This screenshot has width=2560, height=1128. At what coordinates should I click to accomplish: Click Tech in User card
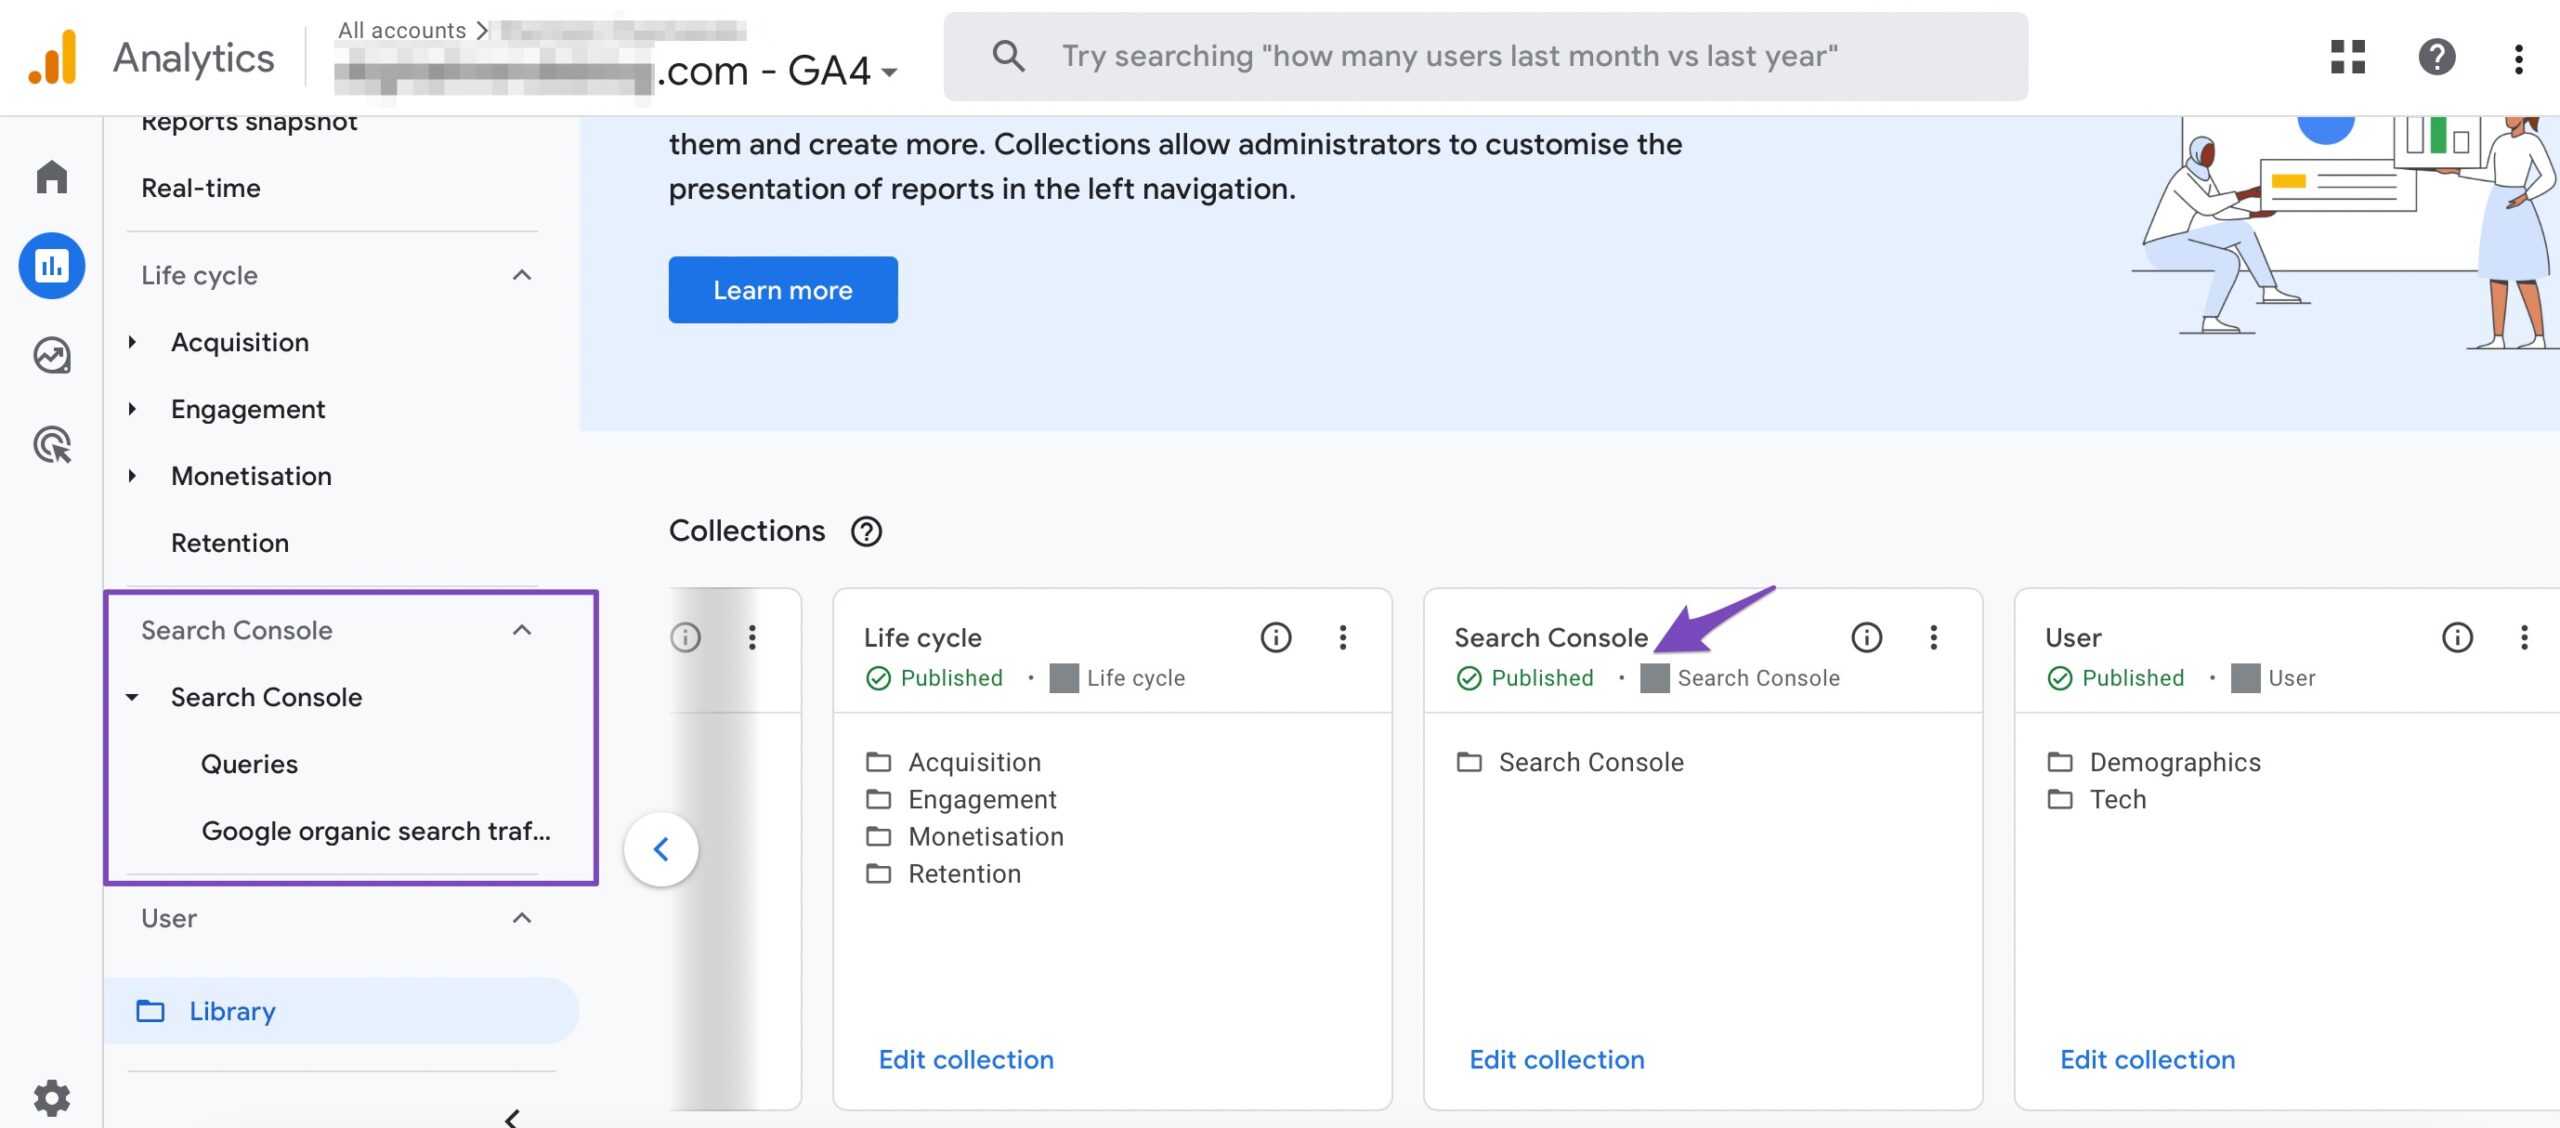tap(2118, 799)
